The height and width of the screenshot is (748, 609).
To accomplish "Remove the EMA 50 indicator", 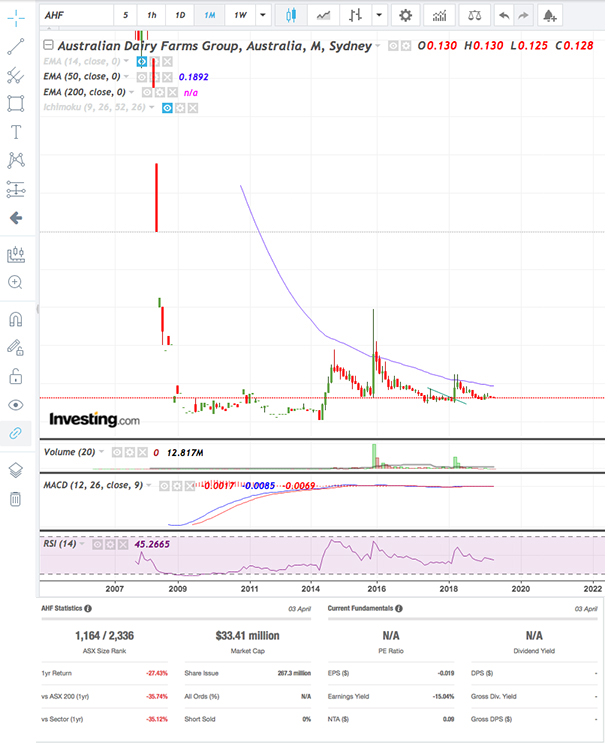I will (167, 77).
